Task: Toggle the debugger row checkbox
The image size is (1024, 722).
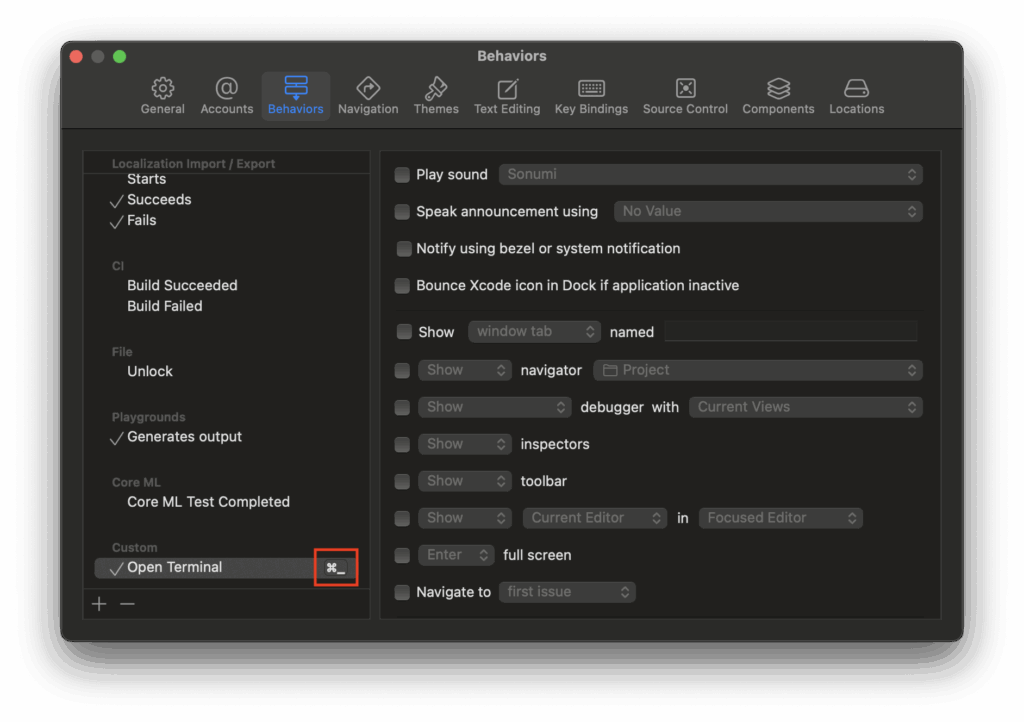Action: [x=402, y=407]
